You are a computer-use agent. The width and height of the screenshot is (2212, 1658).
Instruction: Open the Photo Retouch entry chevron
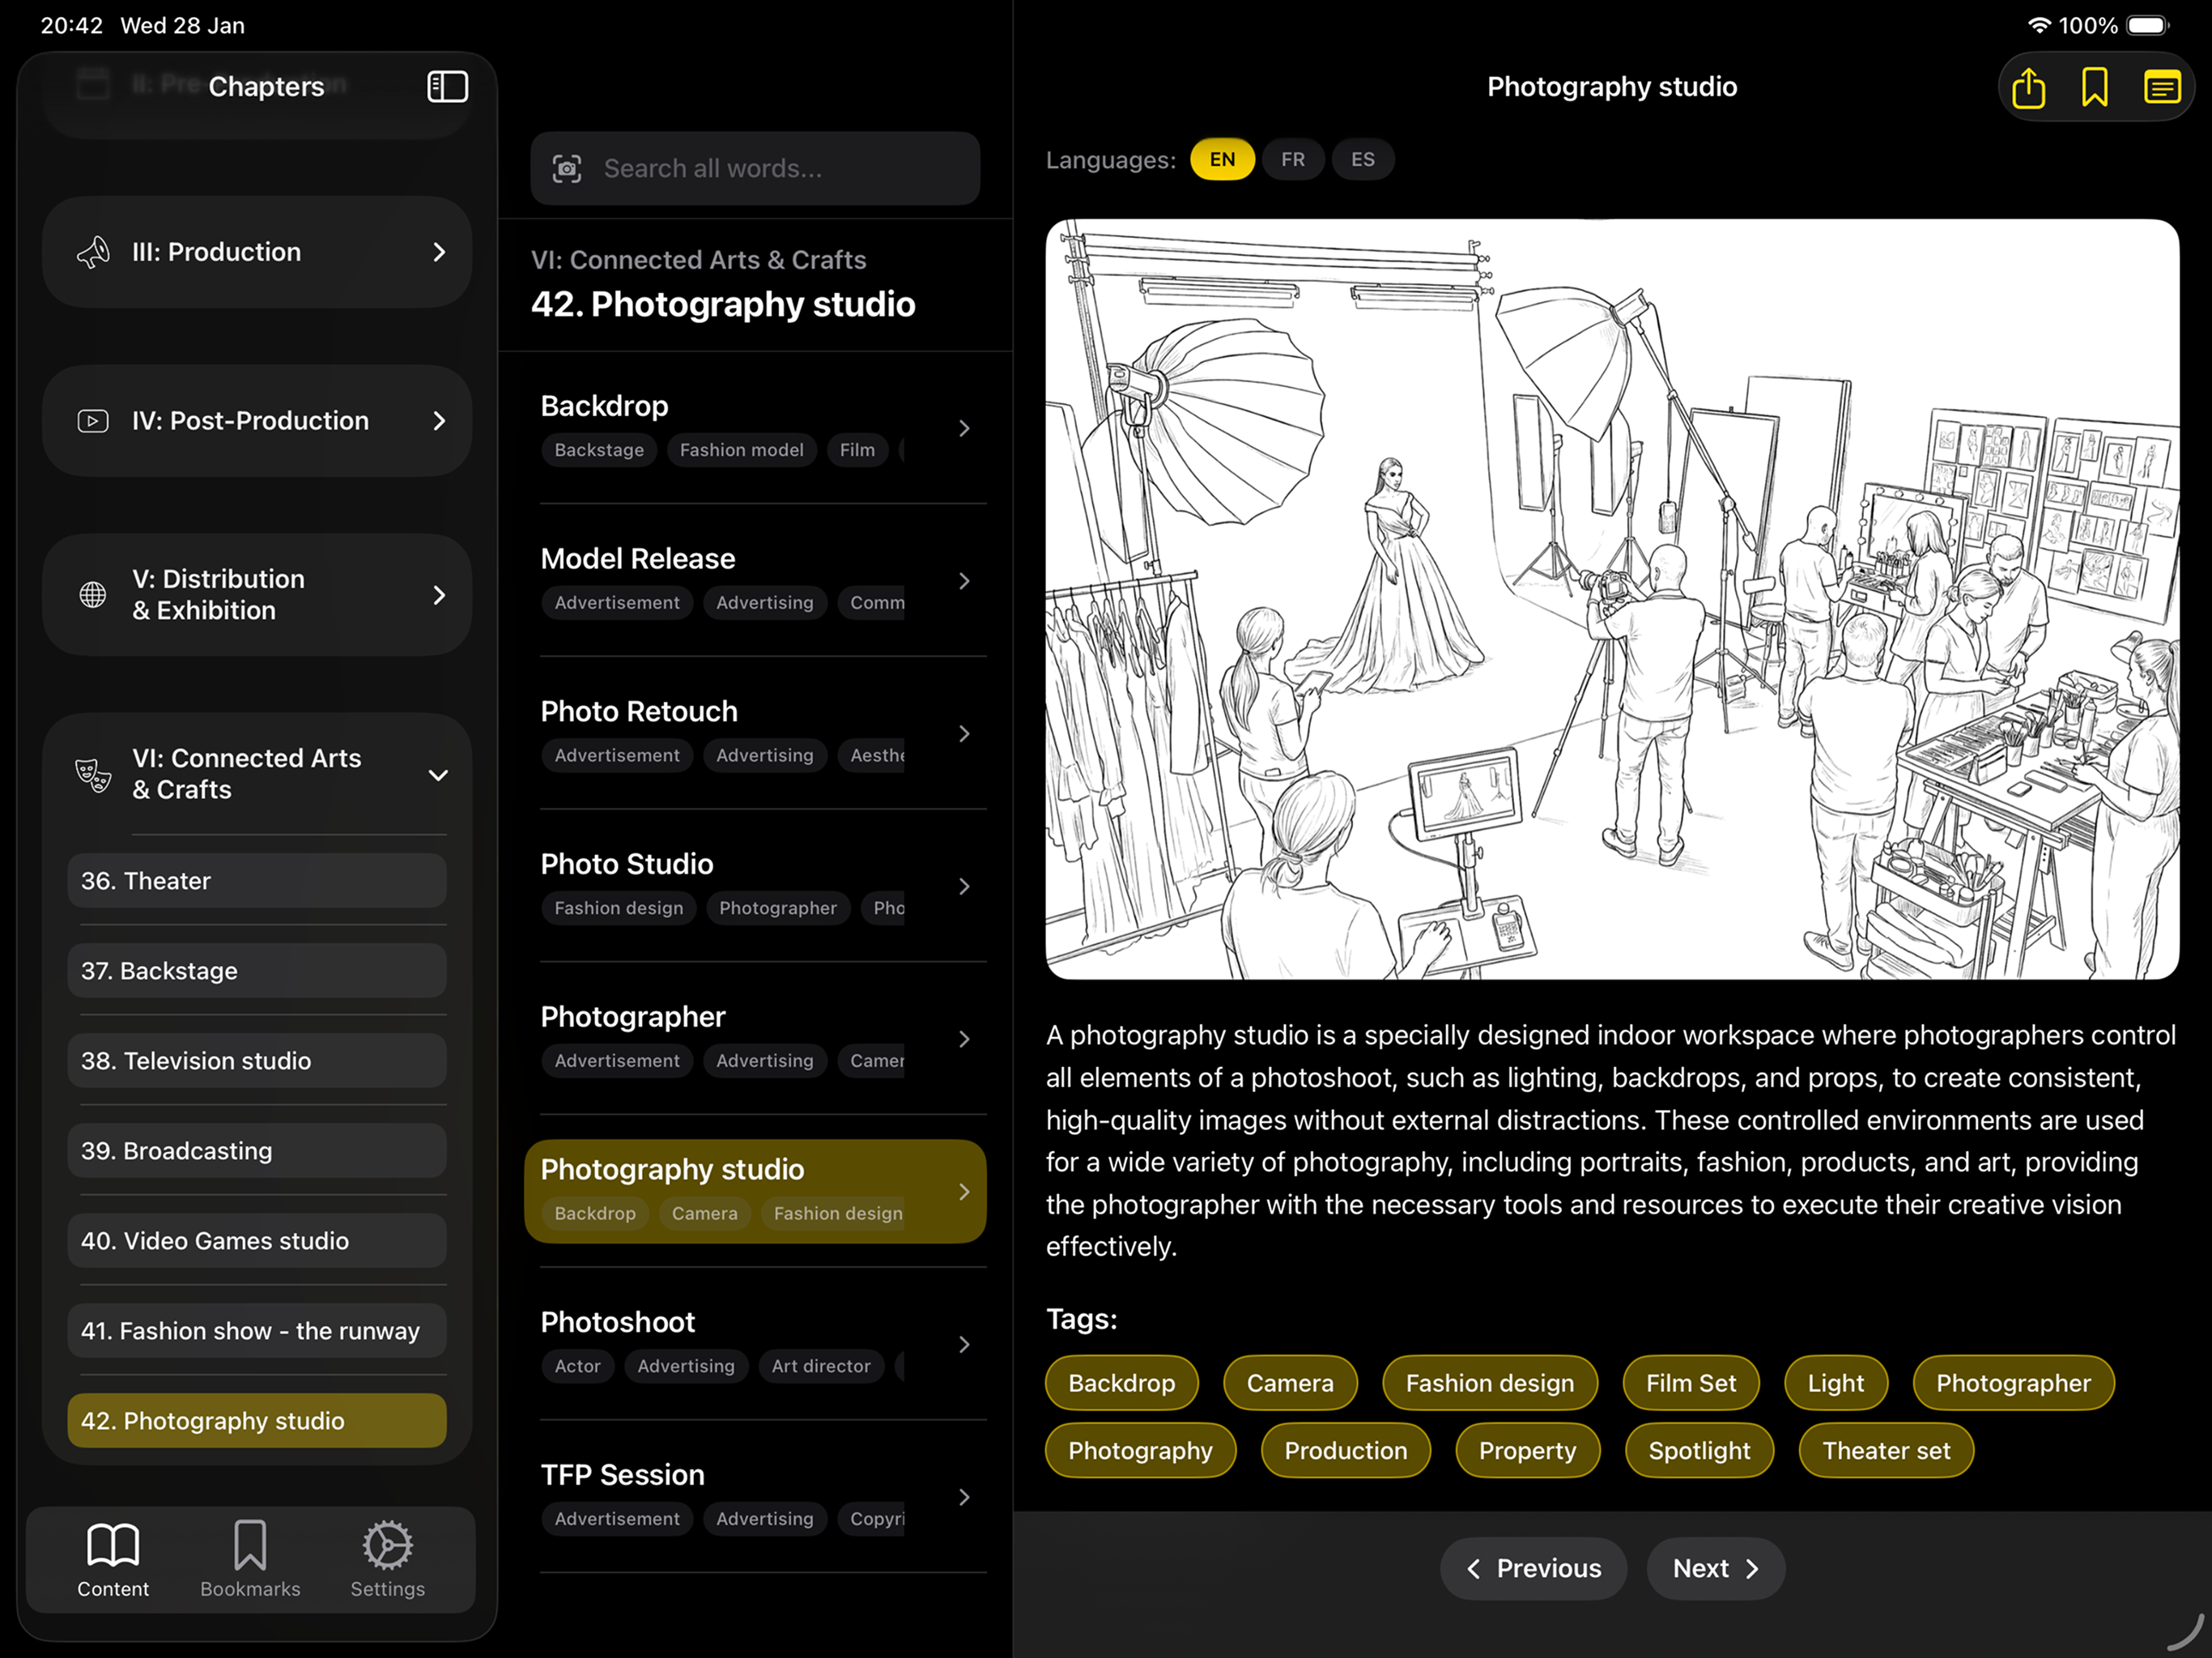click(x=964, y=734)
